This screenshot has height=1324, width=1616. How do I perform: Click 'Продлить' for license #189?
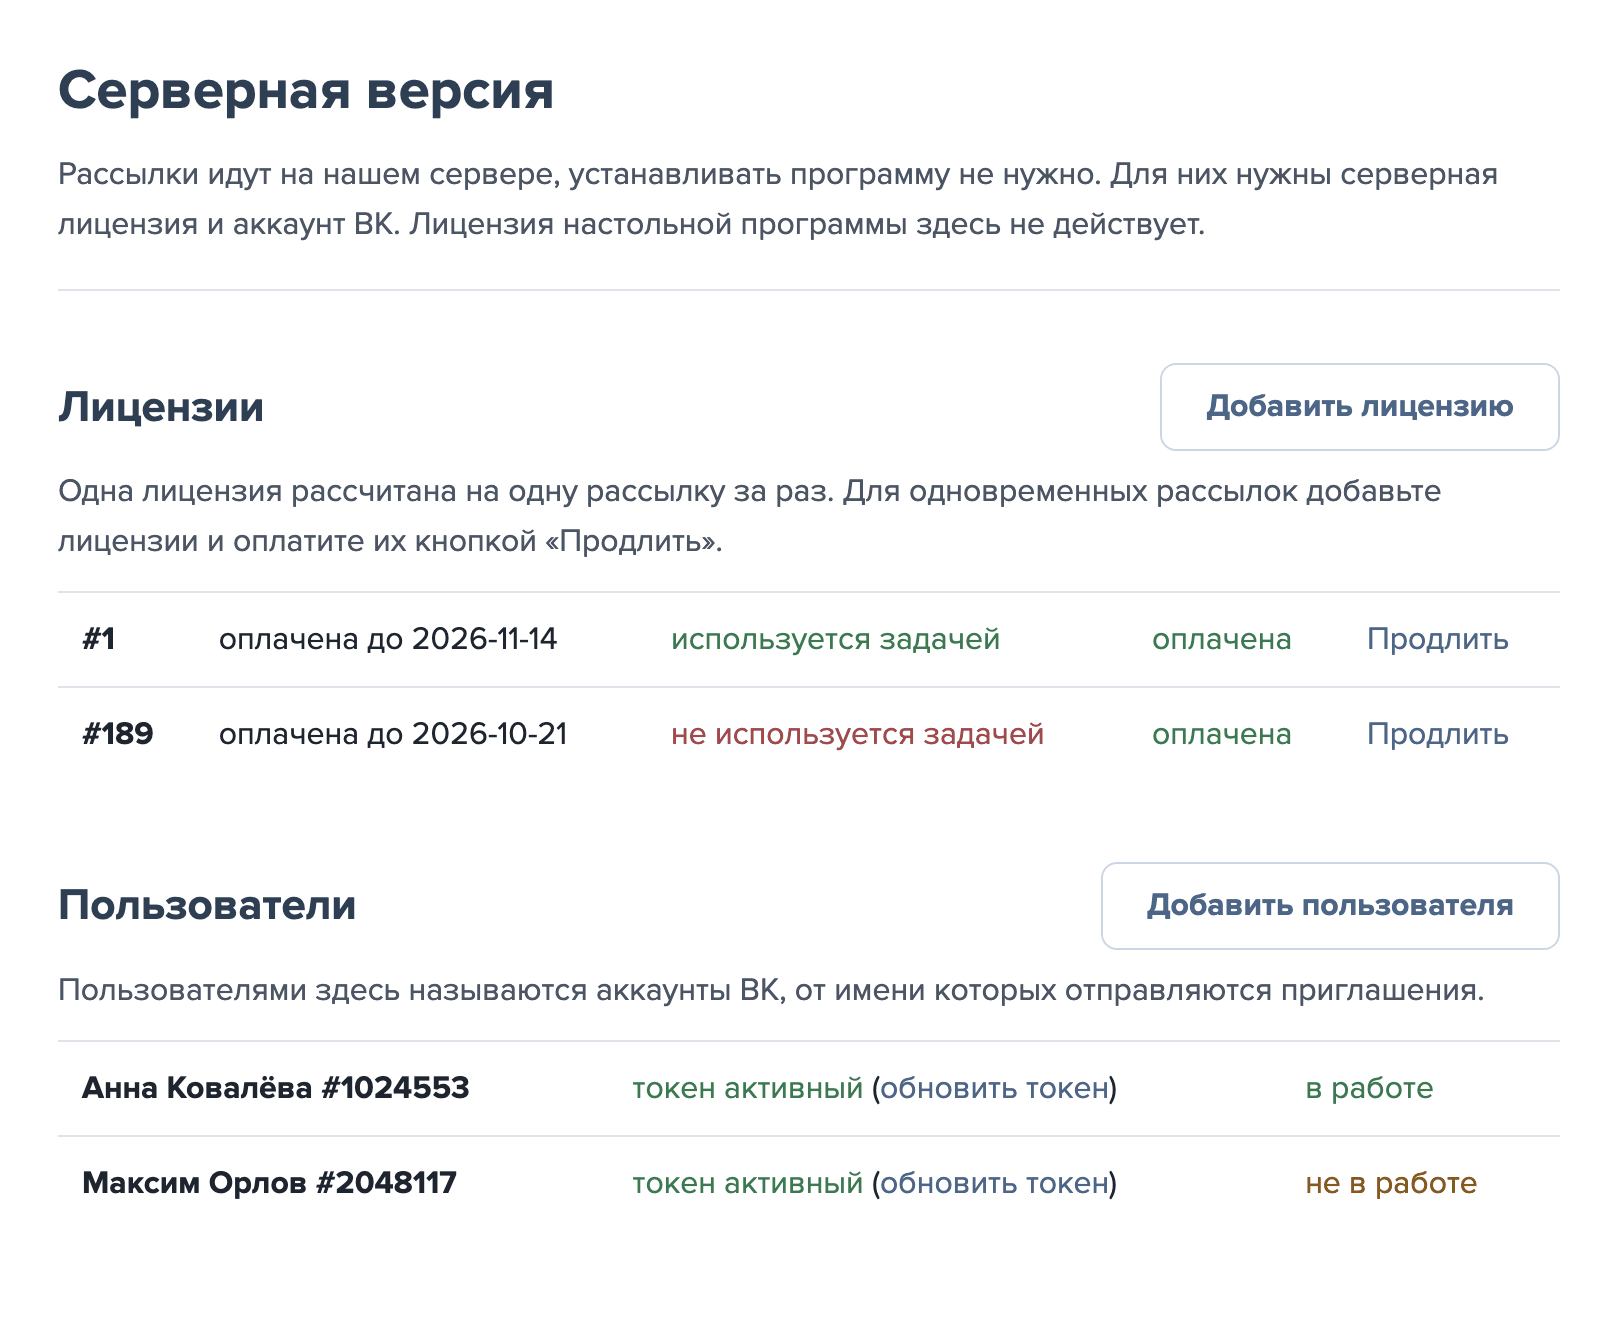click(1437, 735)
